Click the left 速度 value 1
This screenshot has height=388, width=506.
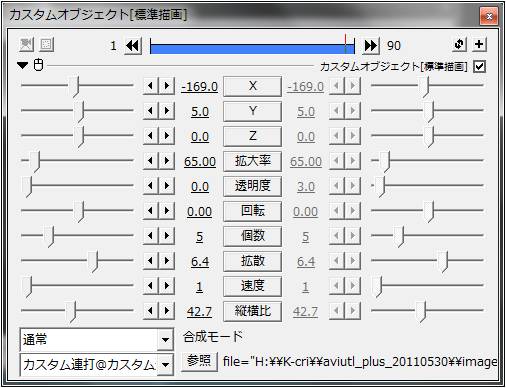[x=199, y=287]
